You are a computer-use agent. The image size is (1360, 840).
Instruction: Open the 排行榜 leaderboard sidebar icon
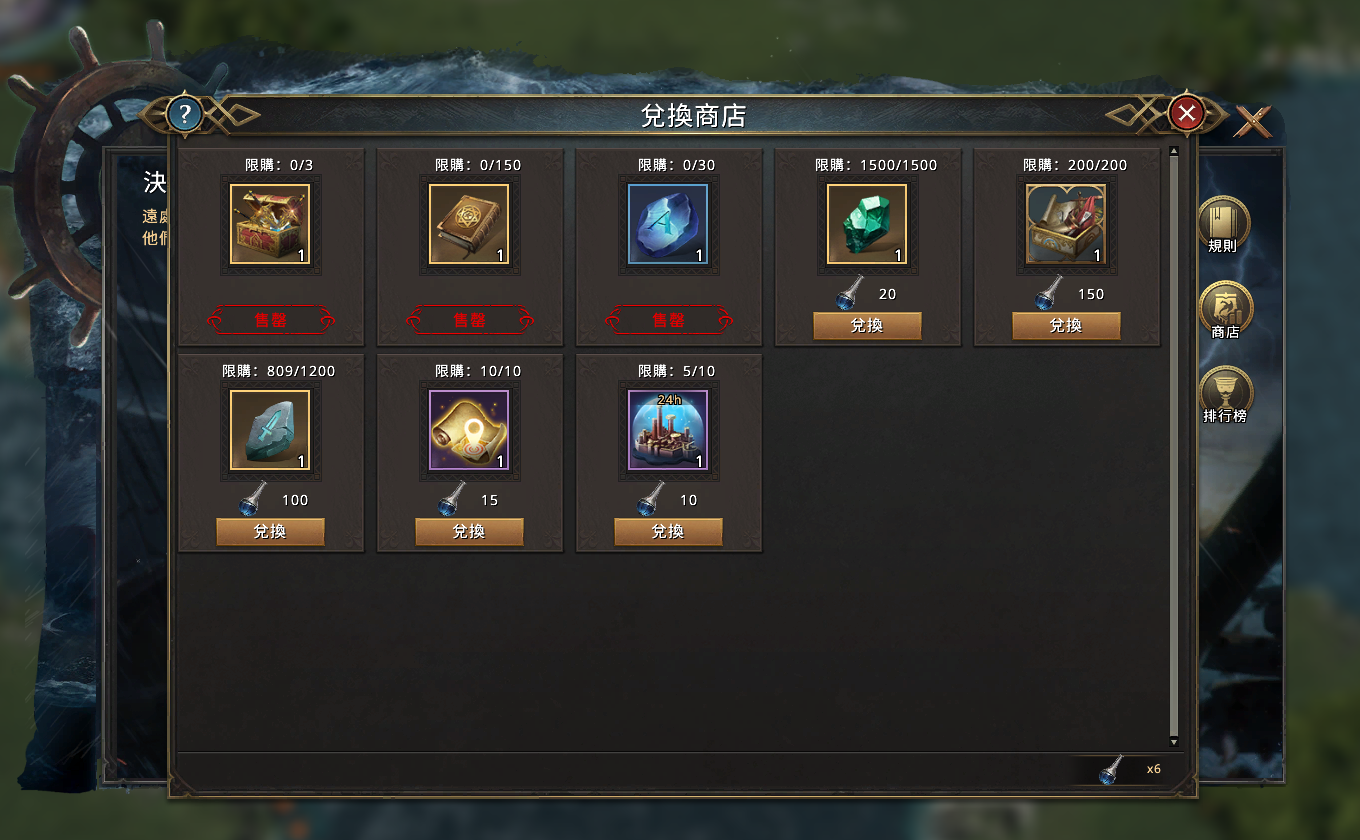[x=1224, y=395]
